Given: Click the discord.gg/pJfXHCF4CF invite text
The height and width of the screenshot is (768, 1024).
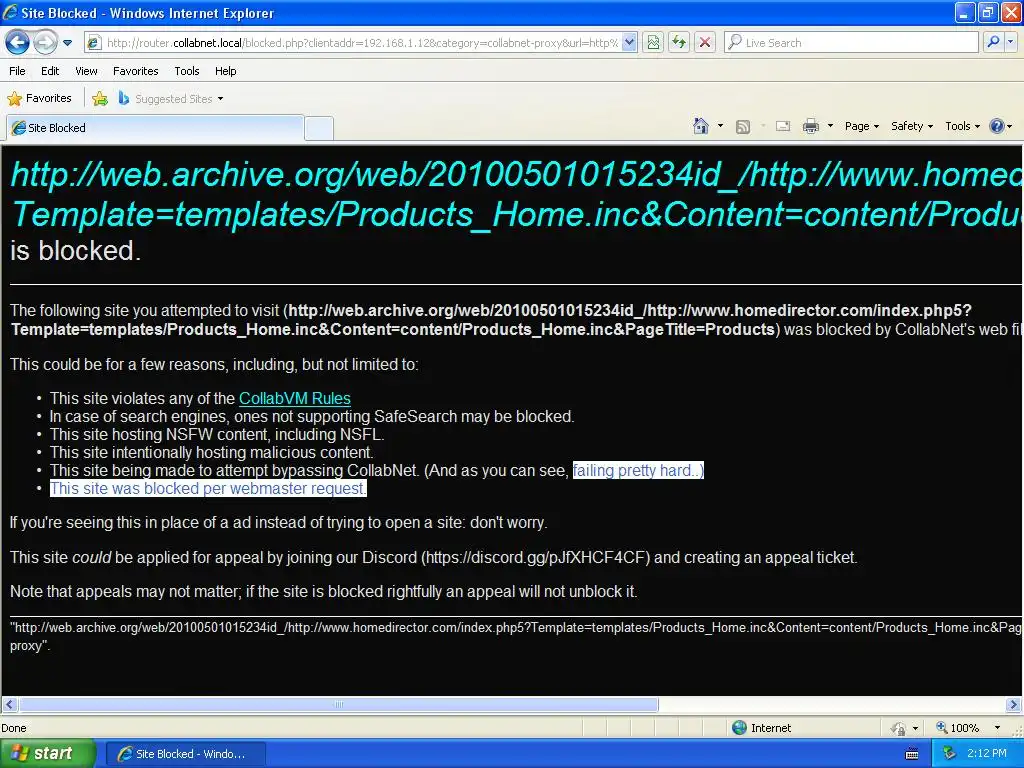Looking at the screenshot, I should (536, 558).
